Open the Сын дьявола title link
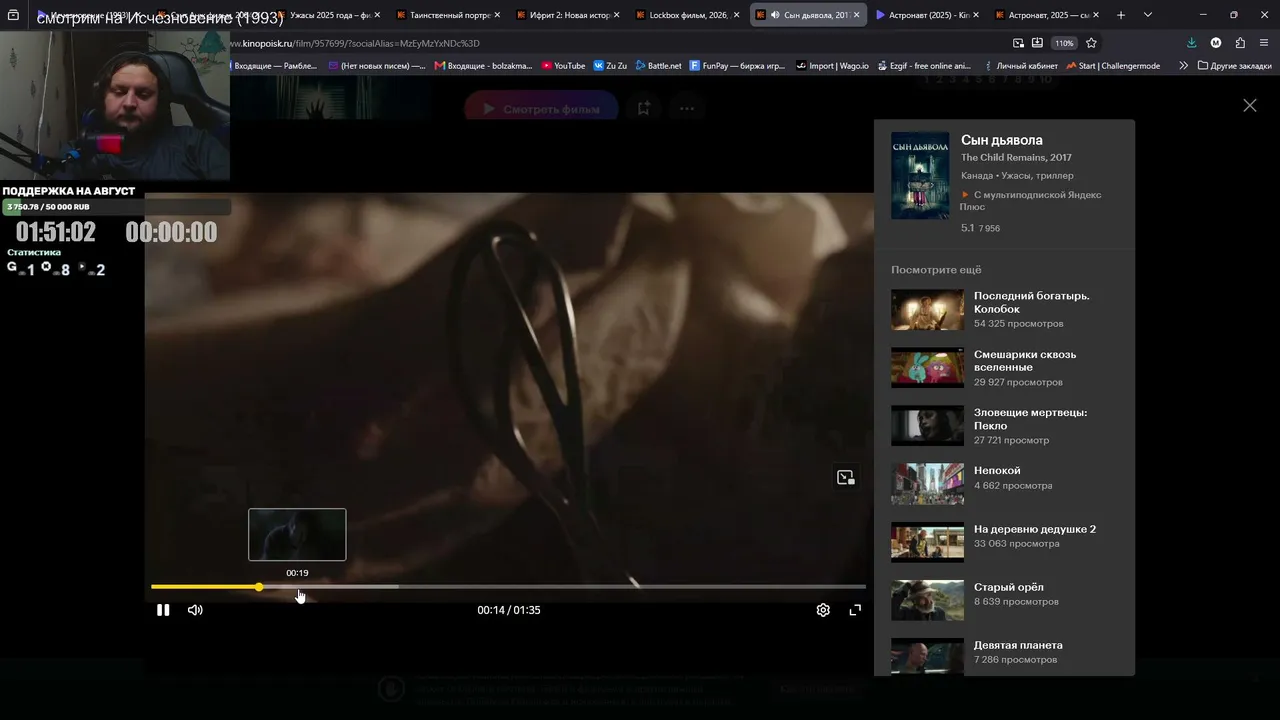The image size is (1280, 720). [1002, 140]
